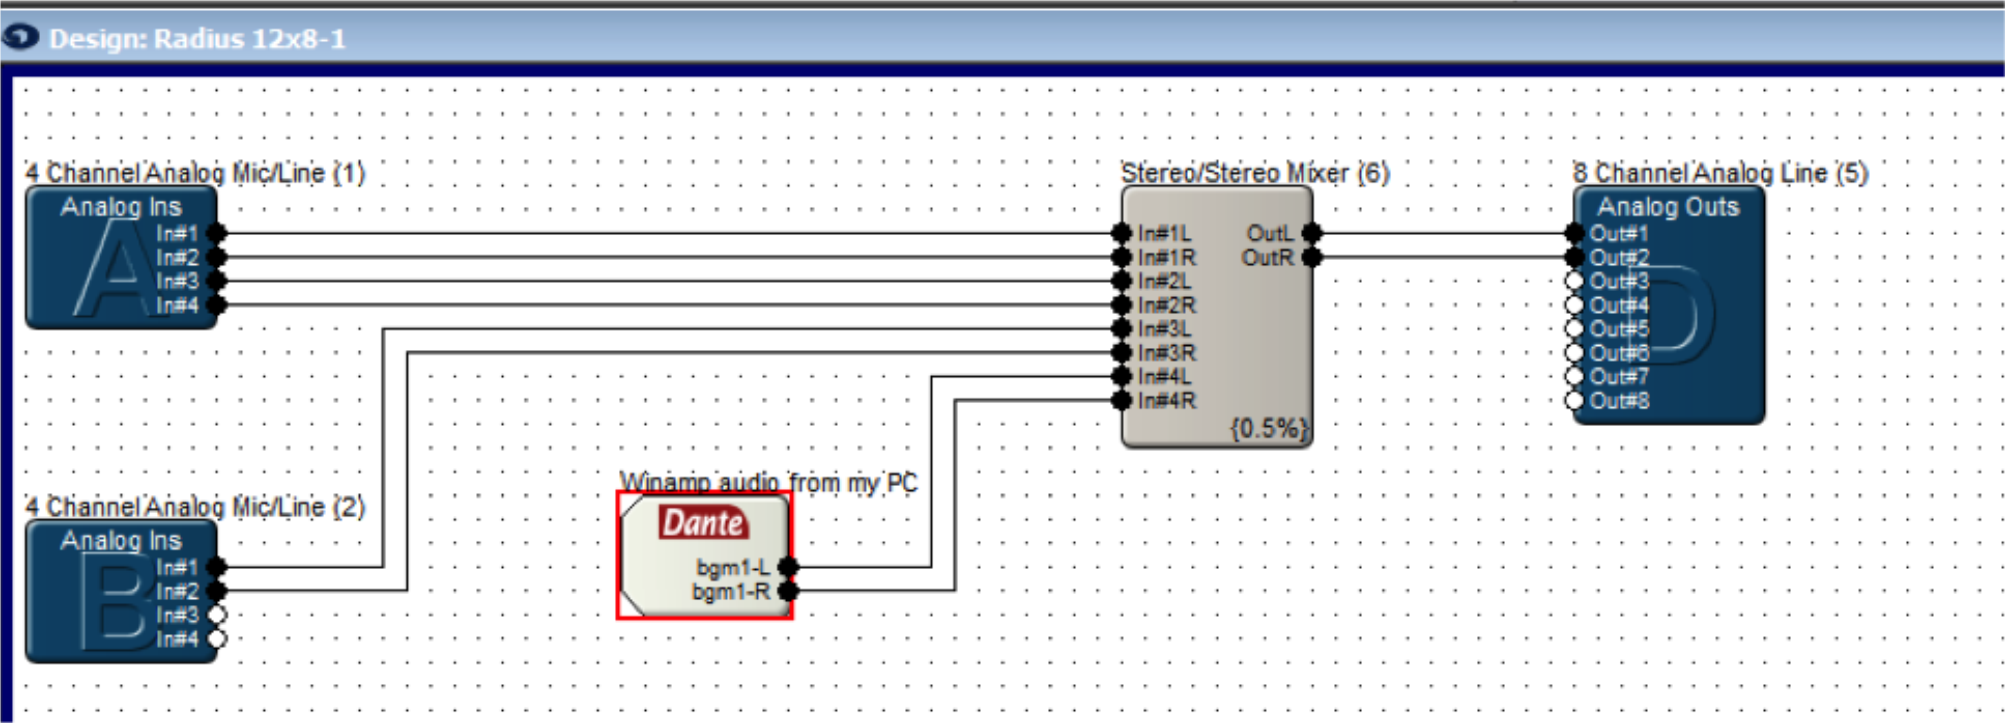The height and width of the screenshot is (723, 2005).
Task: Click unconnected Out#3 port on Analog Outs
Action: coord(1575,281)
